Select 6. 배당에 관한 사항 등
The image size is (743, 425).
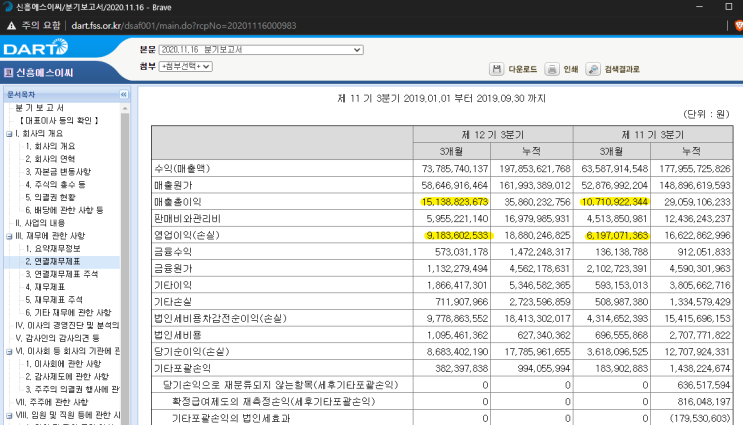click(64, 210)
